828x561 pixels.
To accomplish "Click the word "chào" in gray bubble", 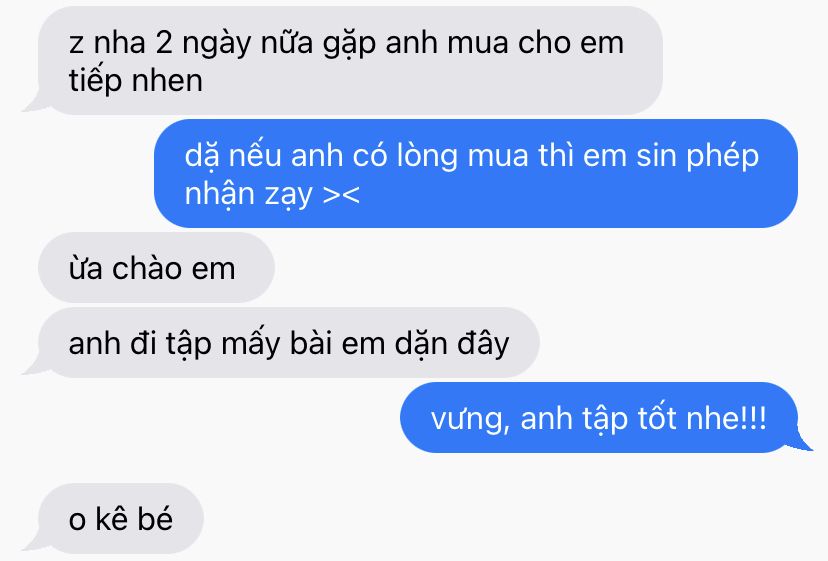I will (147, 268).
